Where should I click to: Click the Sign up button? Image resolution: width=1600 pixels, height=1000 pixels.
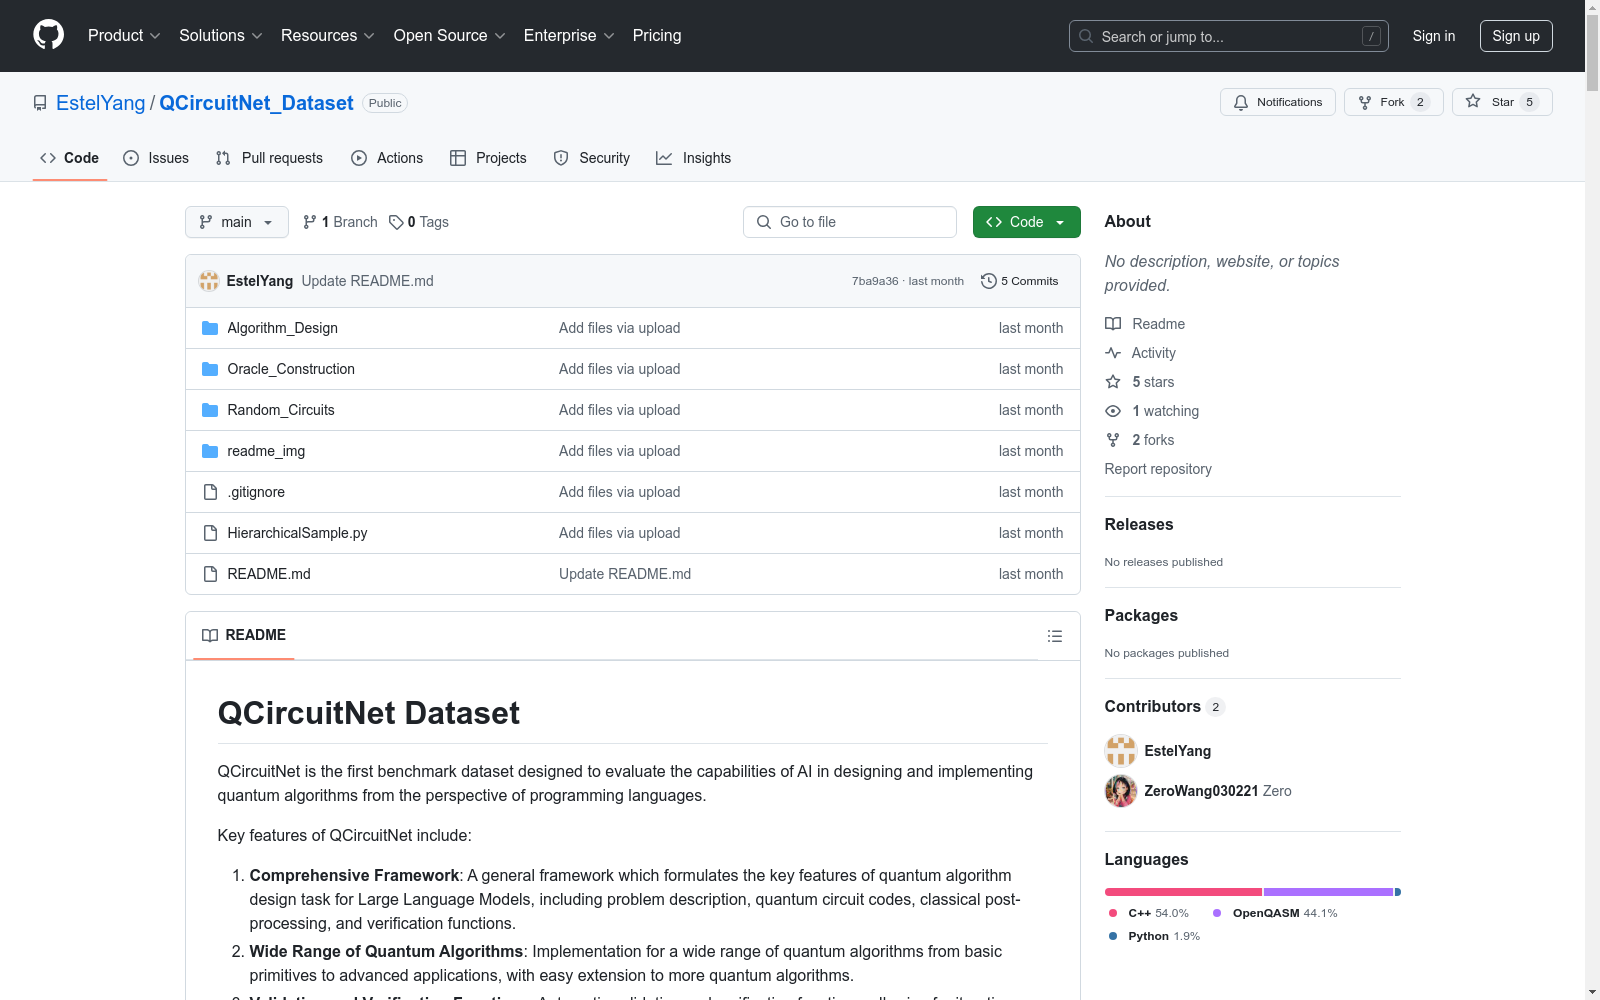coord(1516,36)
